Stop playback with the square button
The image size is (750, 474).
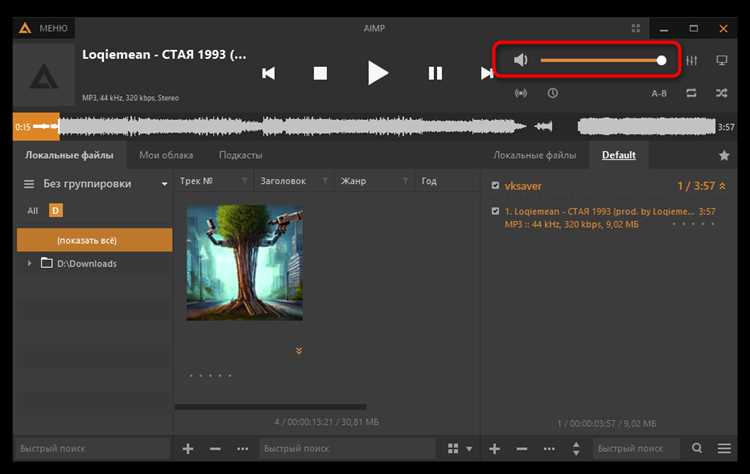click(320, 73)
